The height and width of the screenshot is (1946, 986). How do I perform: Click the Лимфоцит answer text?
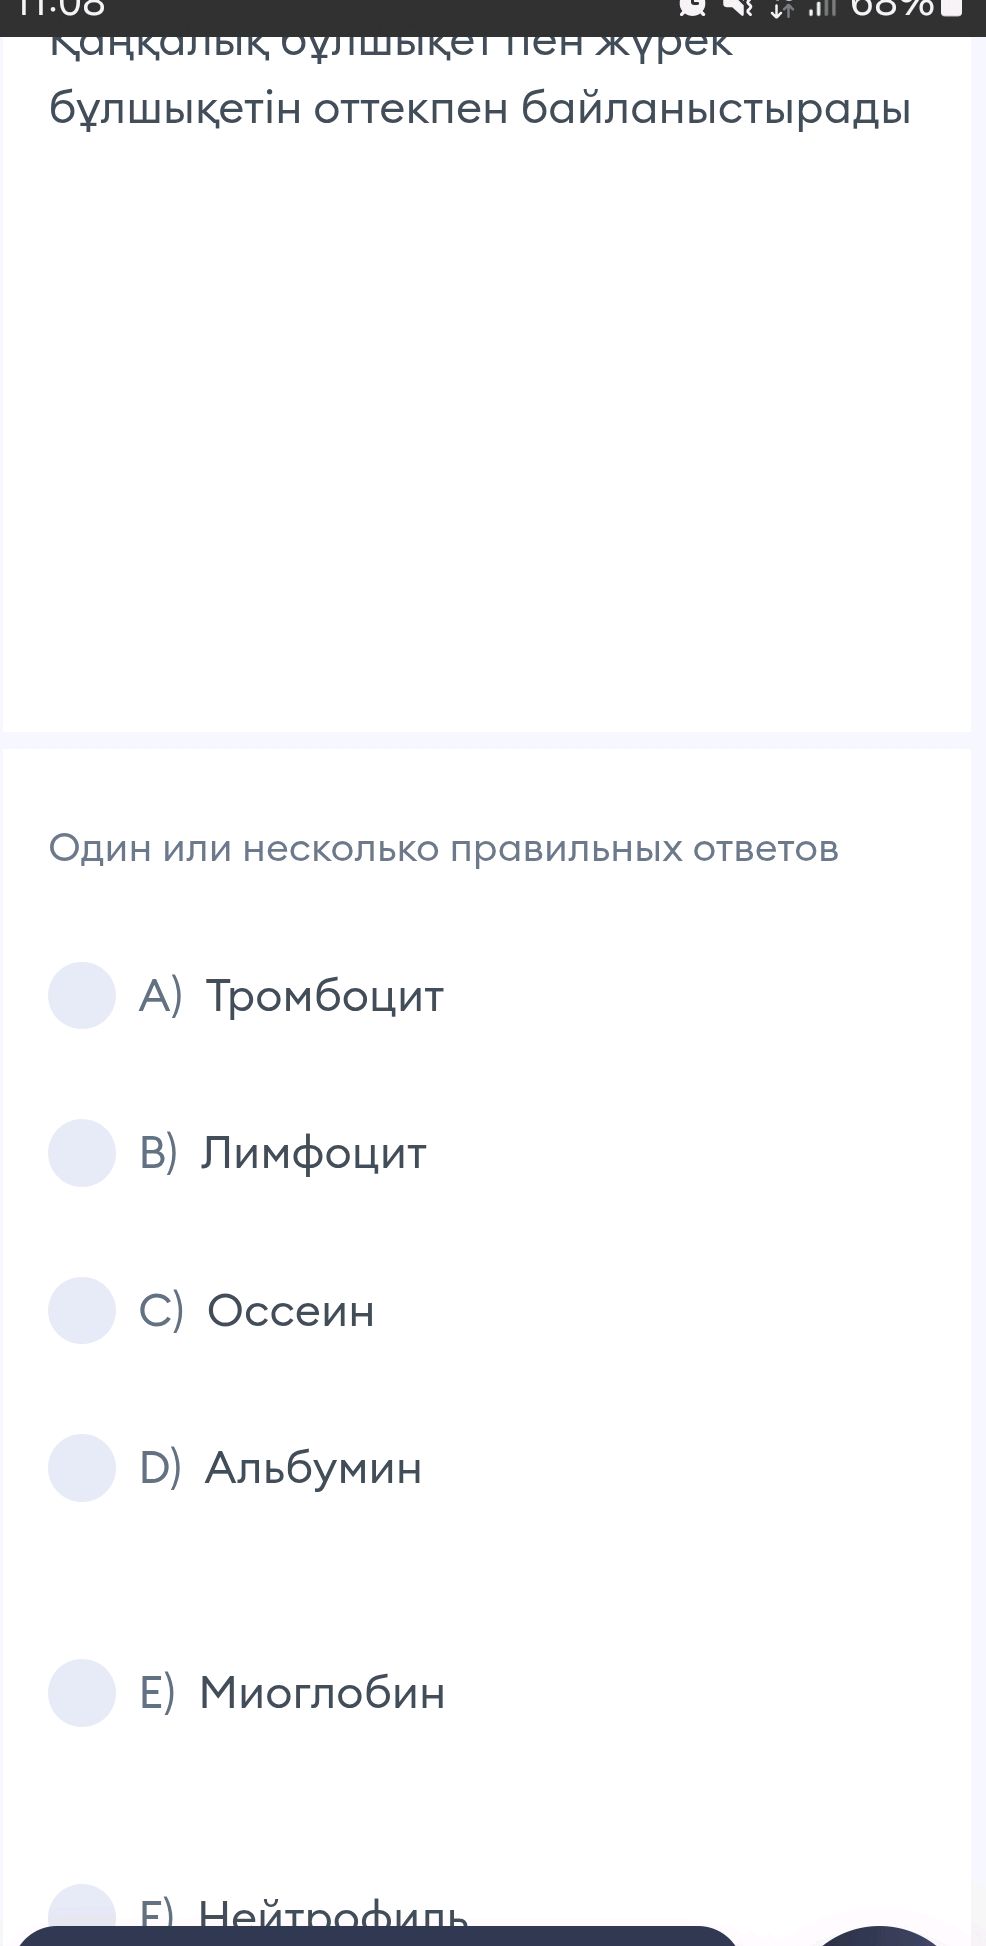tap(313, 1152)
